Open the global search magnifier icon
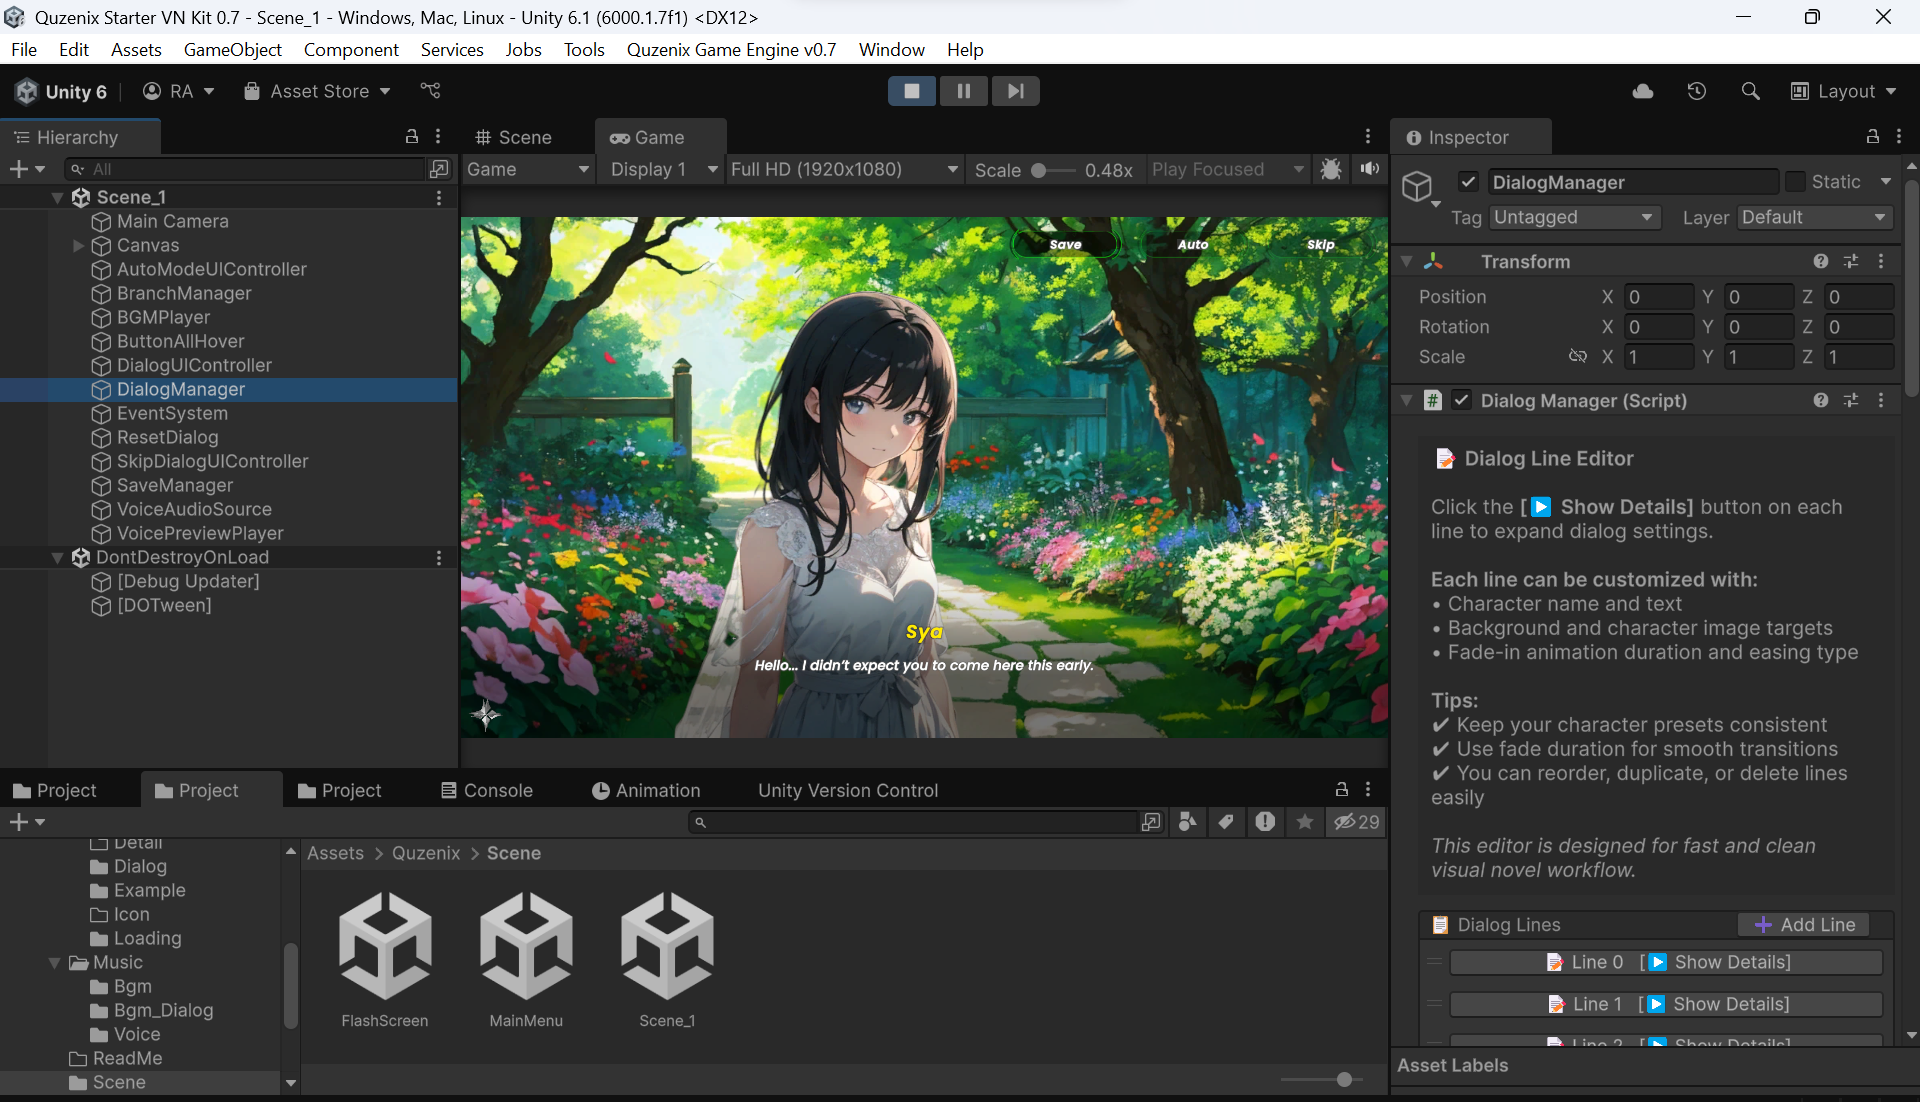The image size is (1920, 1102). tap(1750, 91)
